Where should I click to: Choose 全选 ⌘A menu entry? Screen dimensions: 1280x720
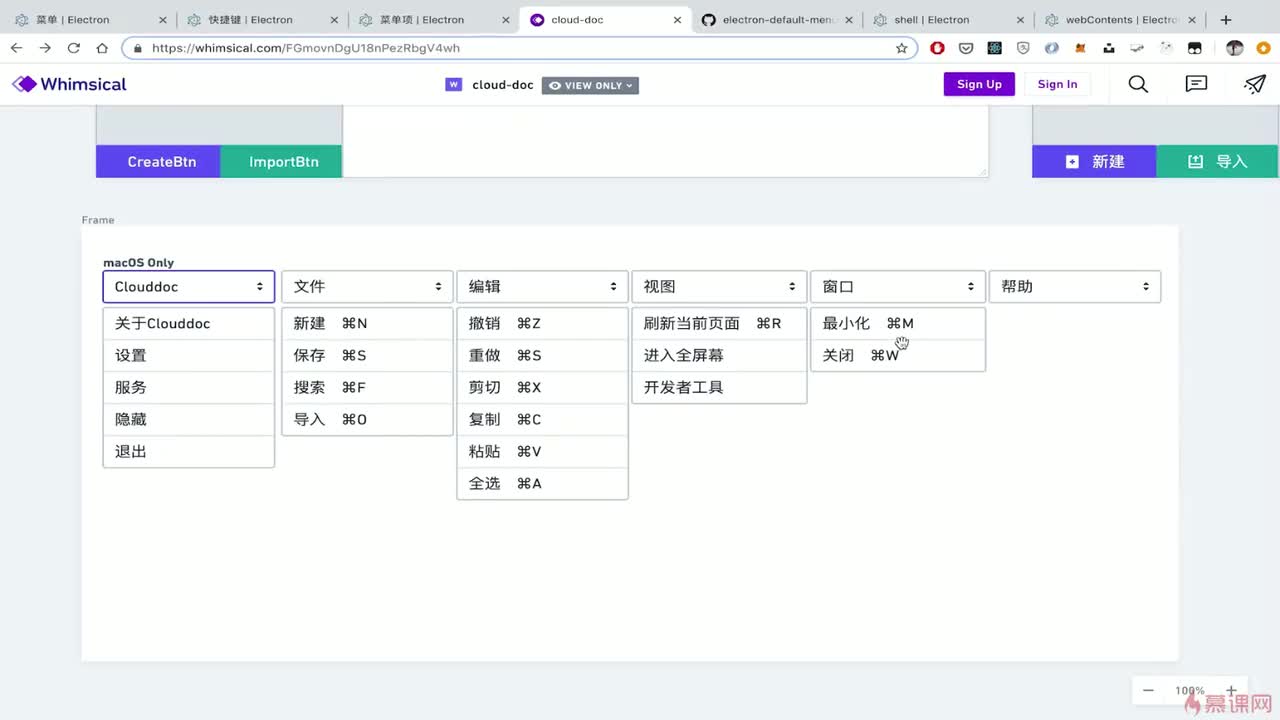point(542,483)
